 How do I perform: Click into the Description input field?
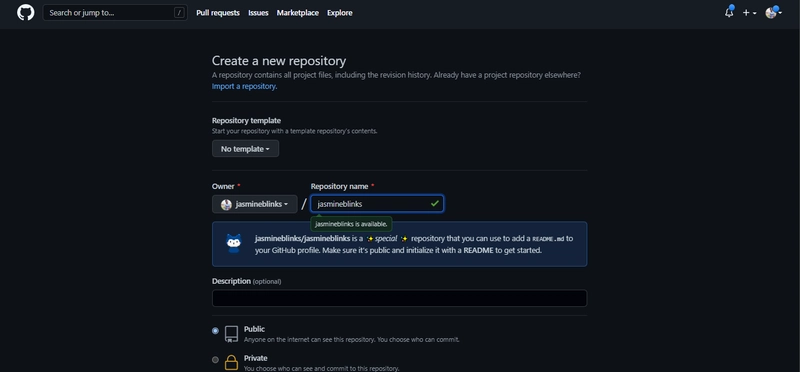(x=399, y=298)
